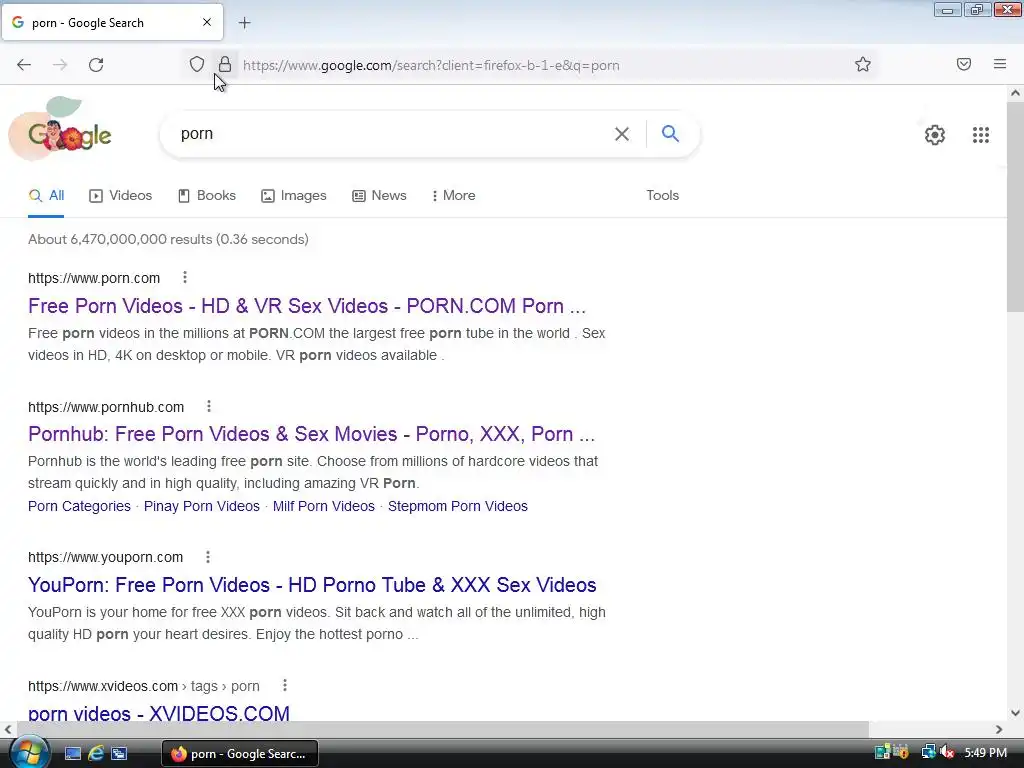Click the horizontal scrollbar right arrow
This screenshot has width=1024, height=768.
click(x=999, y=729)
